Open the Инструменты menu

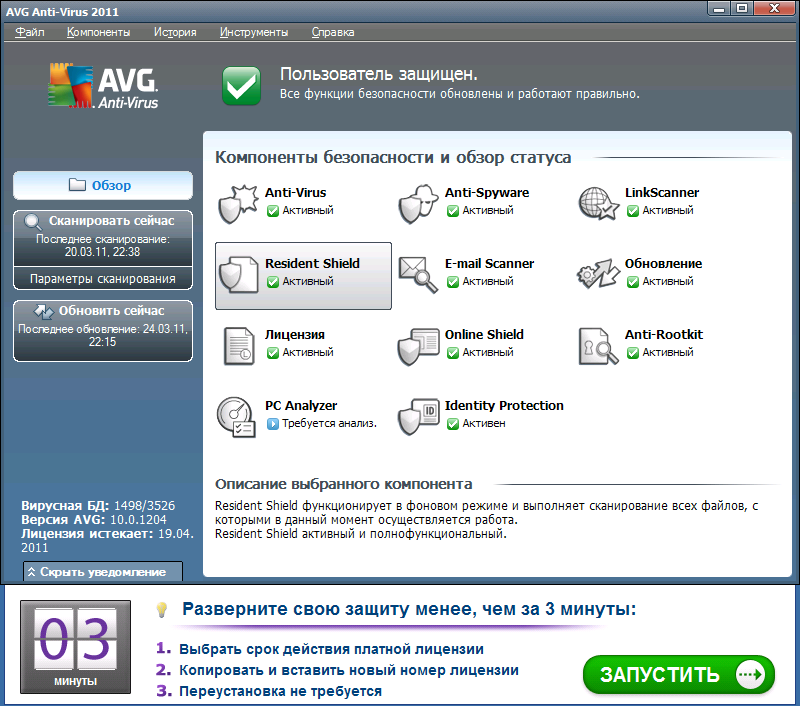click(x=254, y=32)
